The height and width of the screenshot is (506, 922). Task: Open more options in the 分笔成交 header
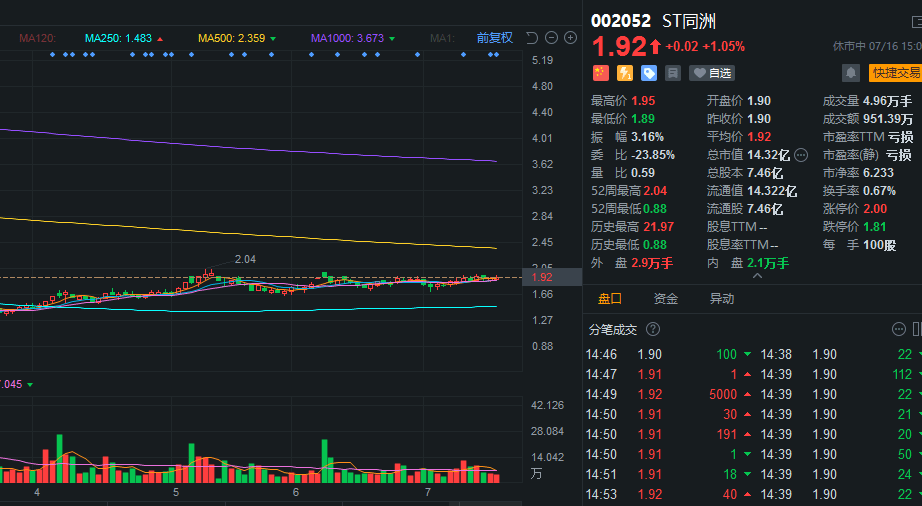898,329
